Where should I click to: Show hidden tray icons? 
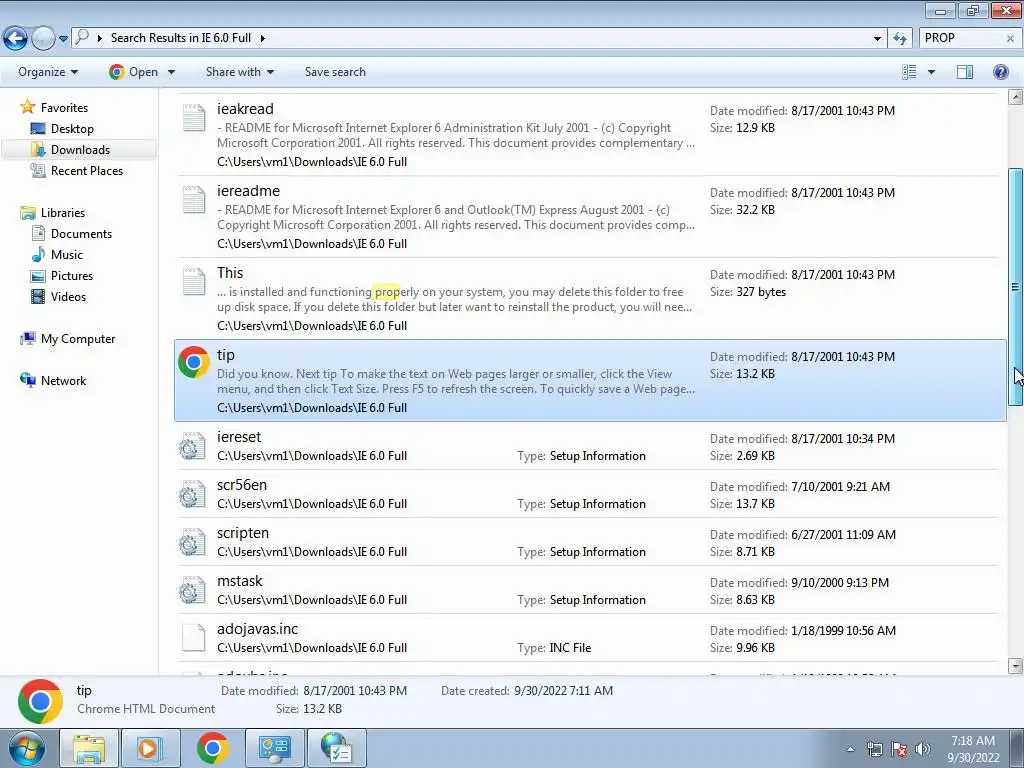point(850,749)
